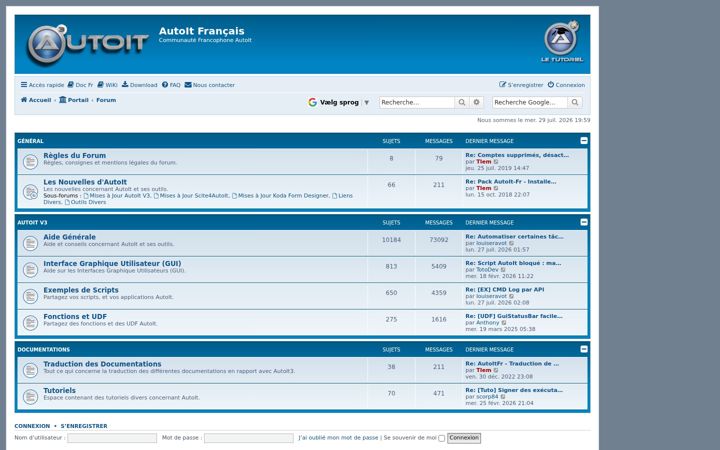720x450 pixels.
Task: Open the Le Tutoriel graduation-cap icon
Action: point(562,42)
